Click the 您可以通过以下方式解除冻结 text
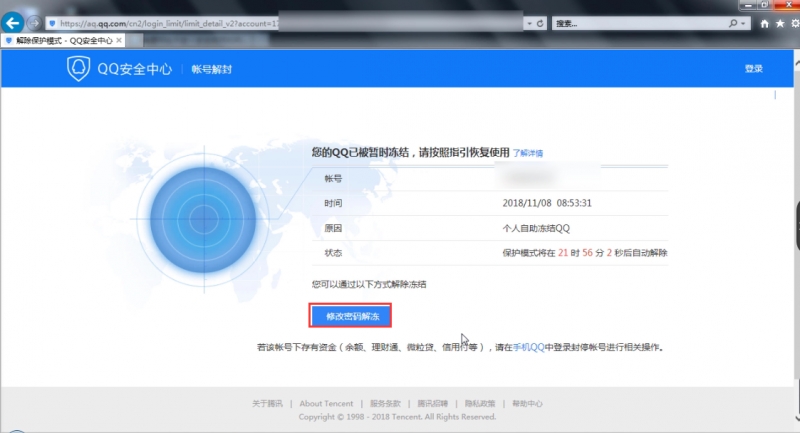 click(369, 284)
